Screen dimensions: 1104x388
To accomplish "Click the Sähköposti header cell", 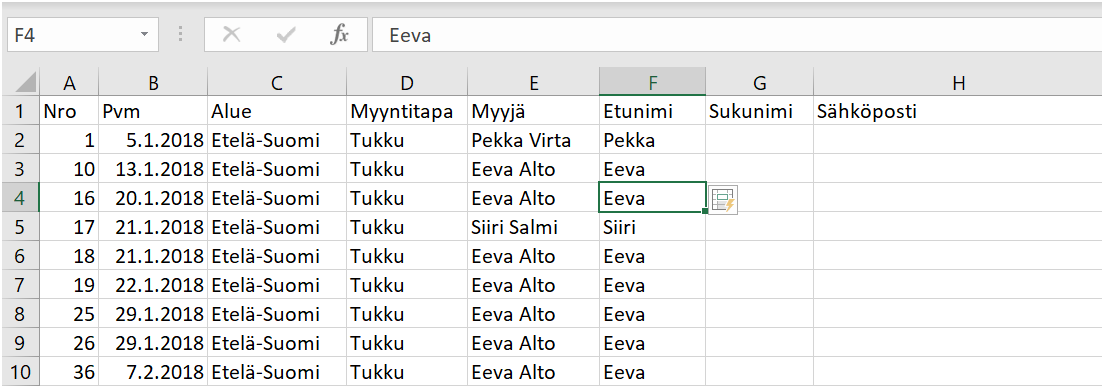I will (958, 111).
